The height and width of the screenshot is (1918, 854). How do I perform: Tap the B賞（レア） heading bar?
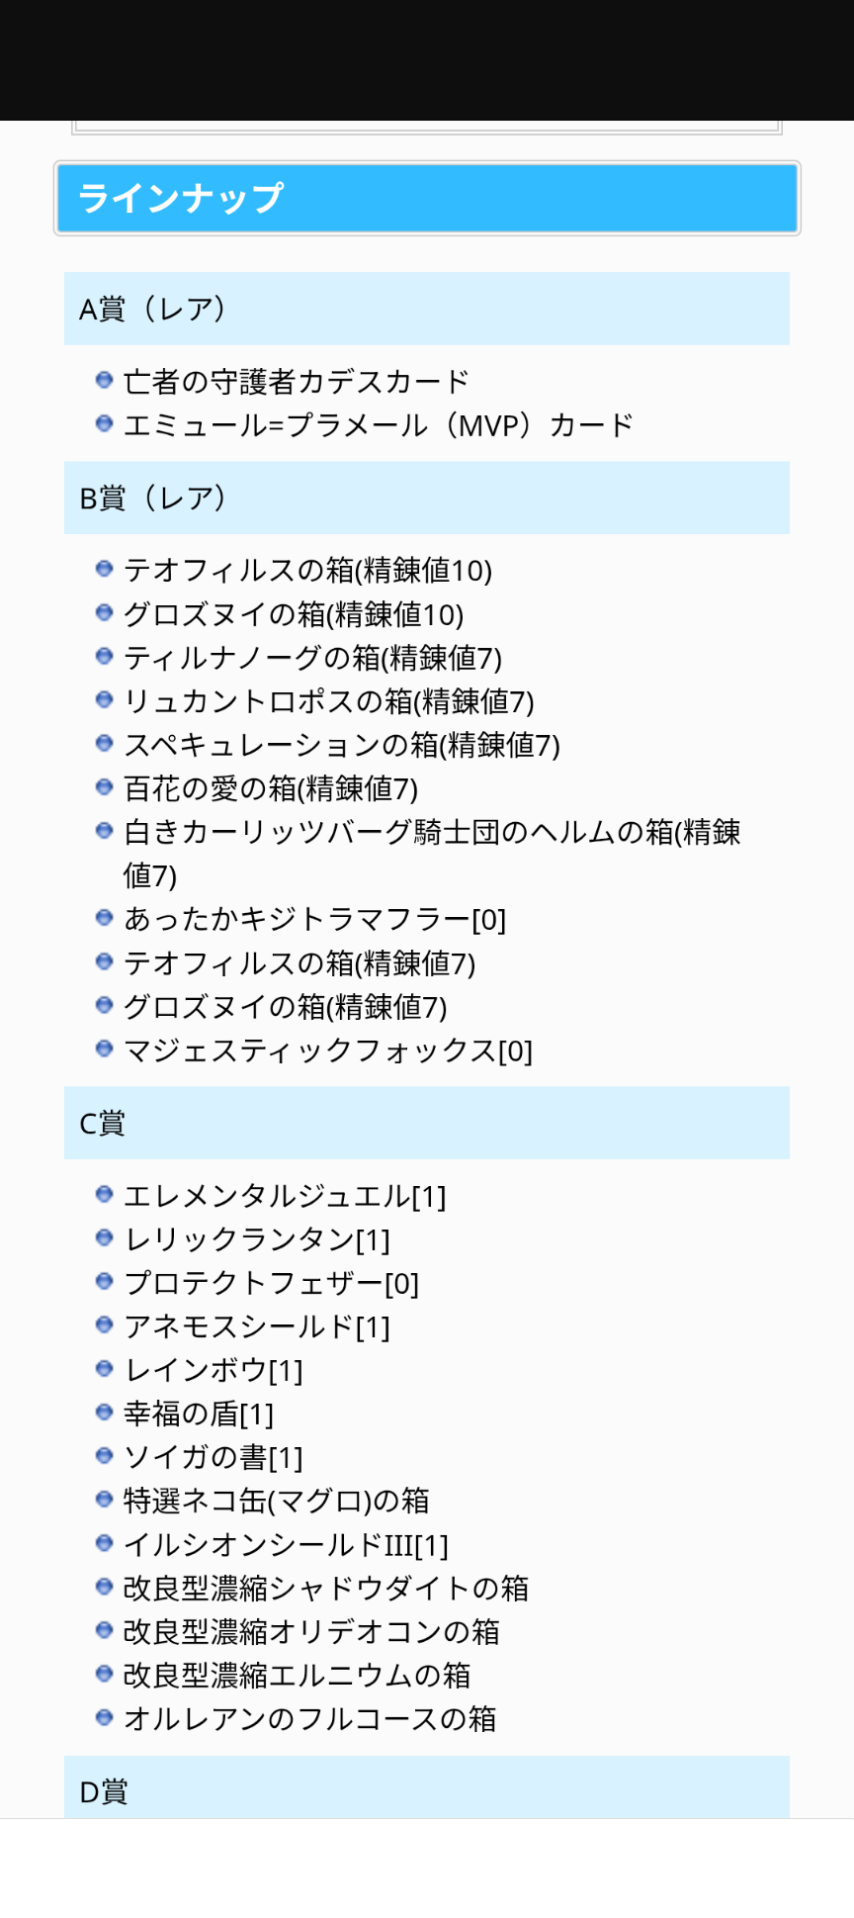(427, 498)
